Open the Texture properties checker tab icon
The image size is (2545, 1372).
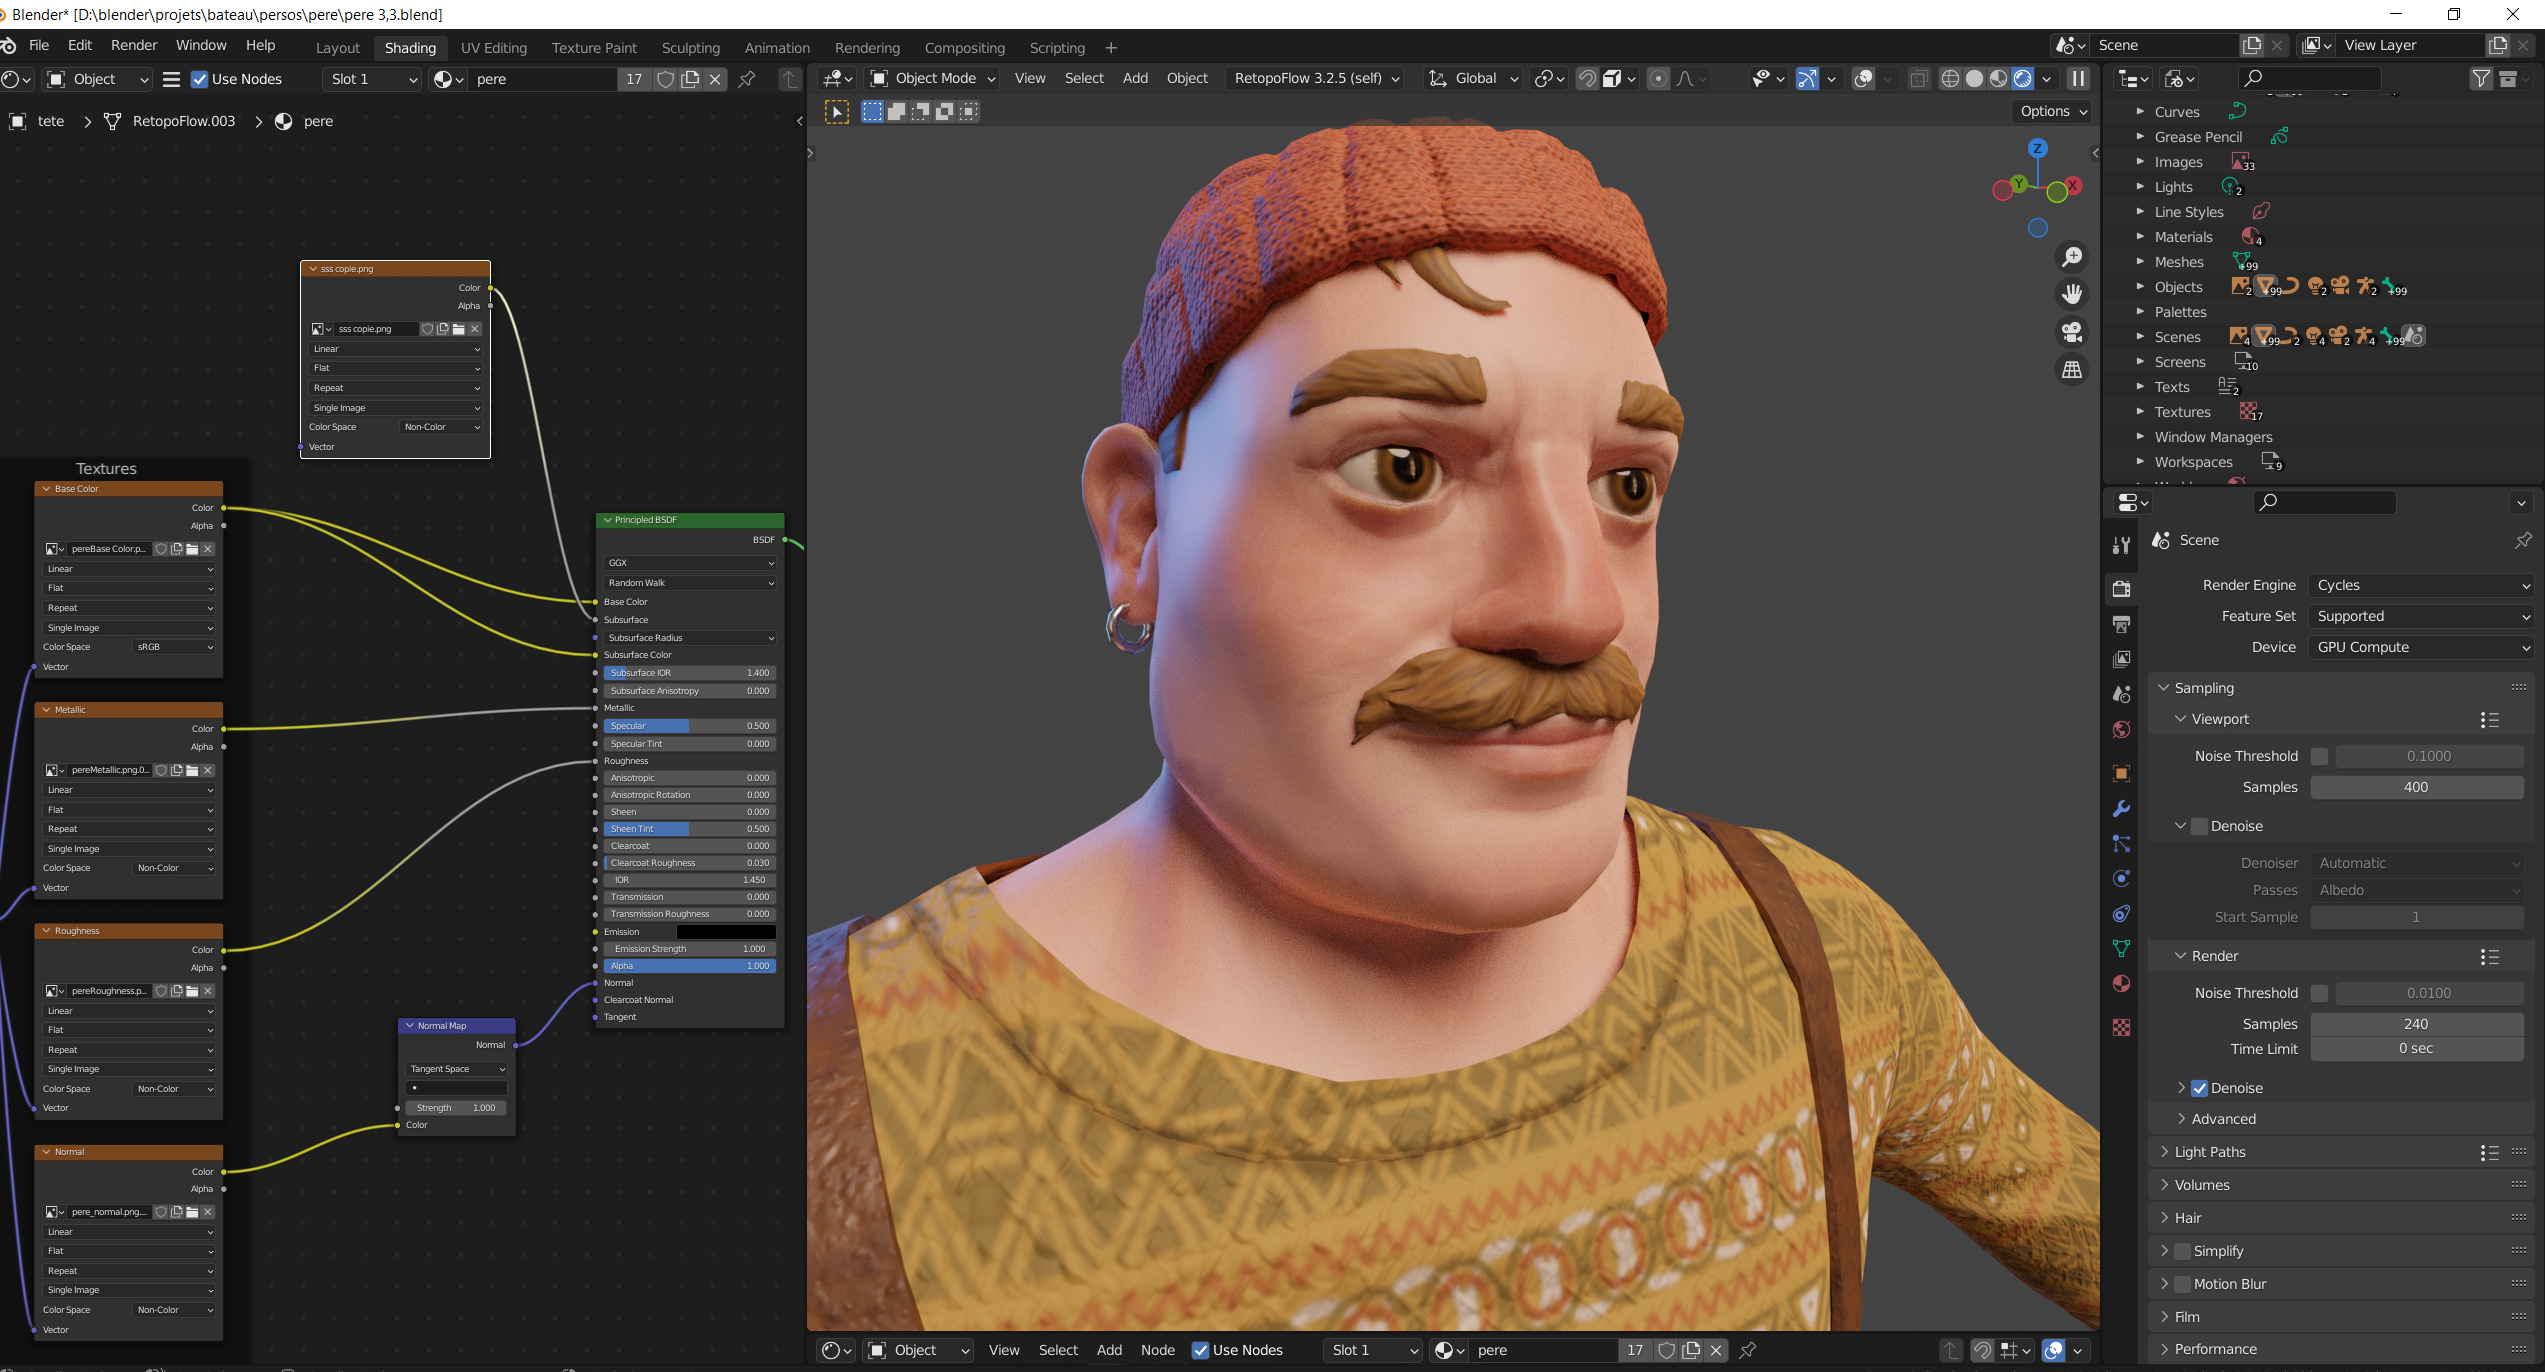2121,1027
